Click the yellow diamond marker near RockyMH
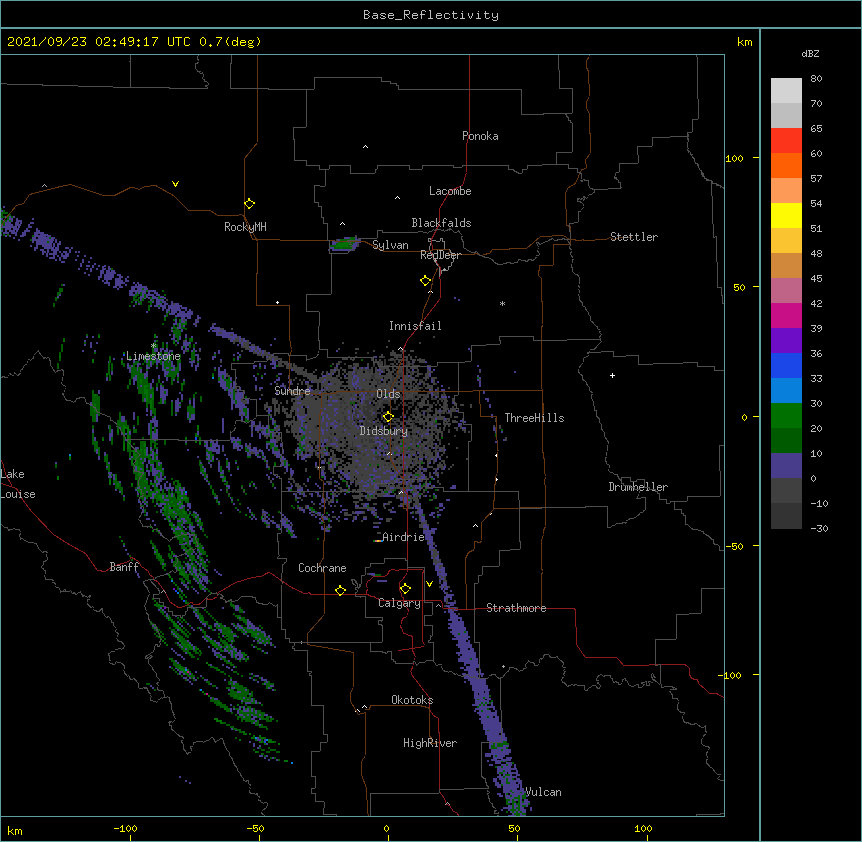This screenshot has width=862, height=842. [249, 203]
